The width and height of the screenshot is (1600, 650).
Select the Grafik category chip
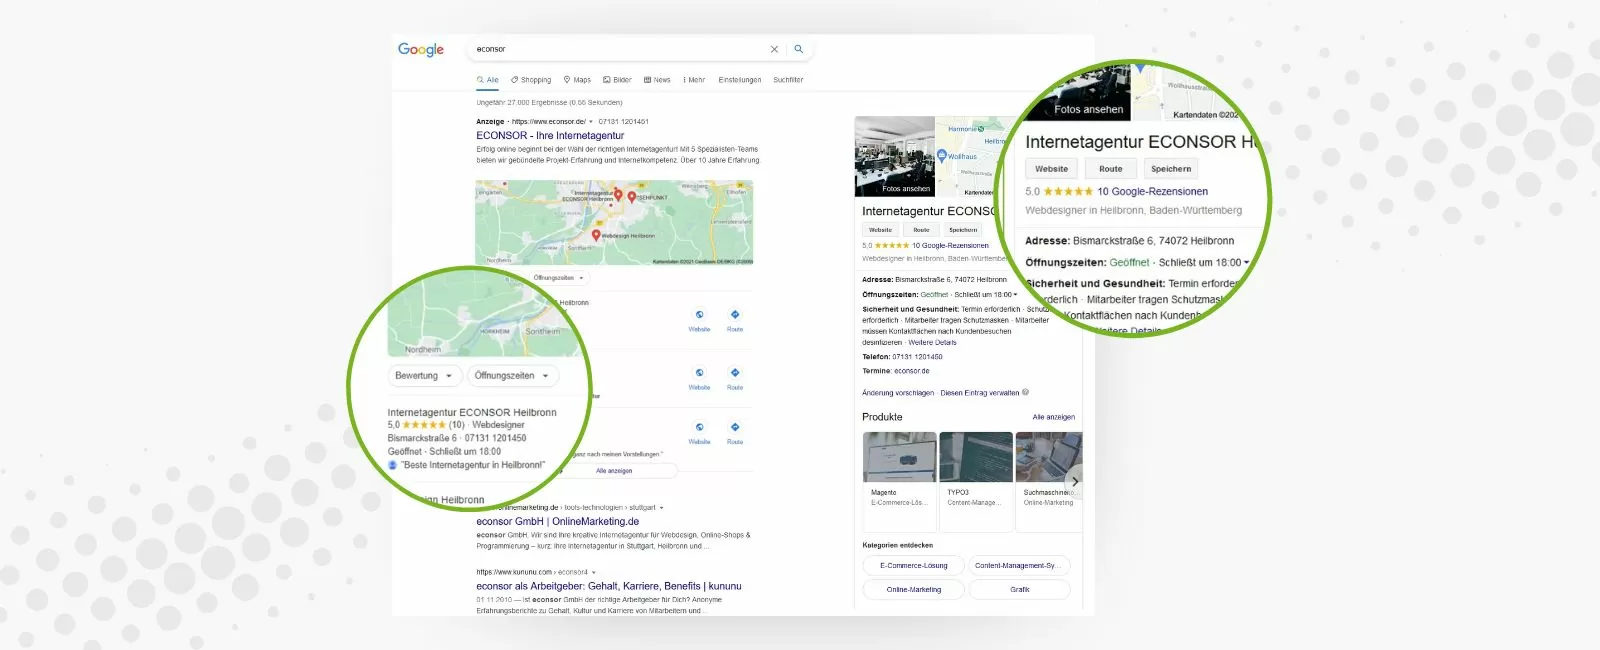[x=1019, y=590]
